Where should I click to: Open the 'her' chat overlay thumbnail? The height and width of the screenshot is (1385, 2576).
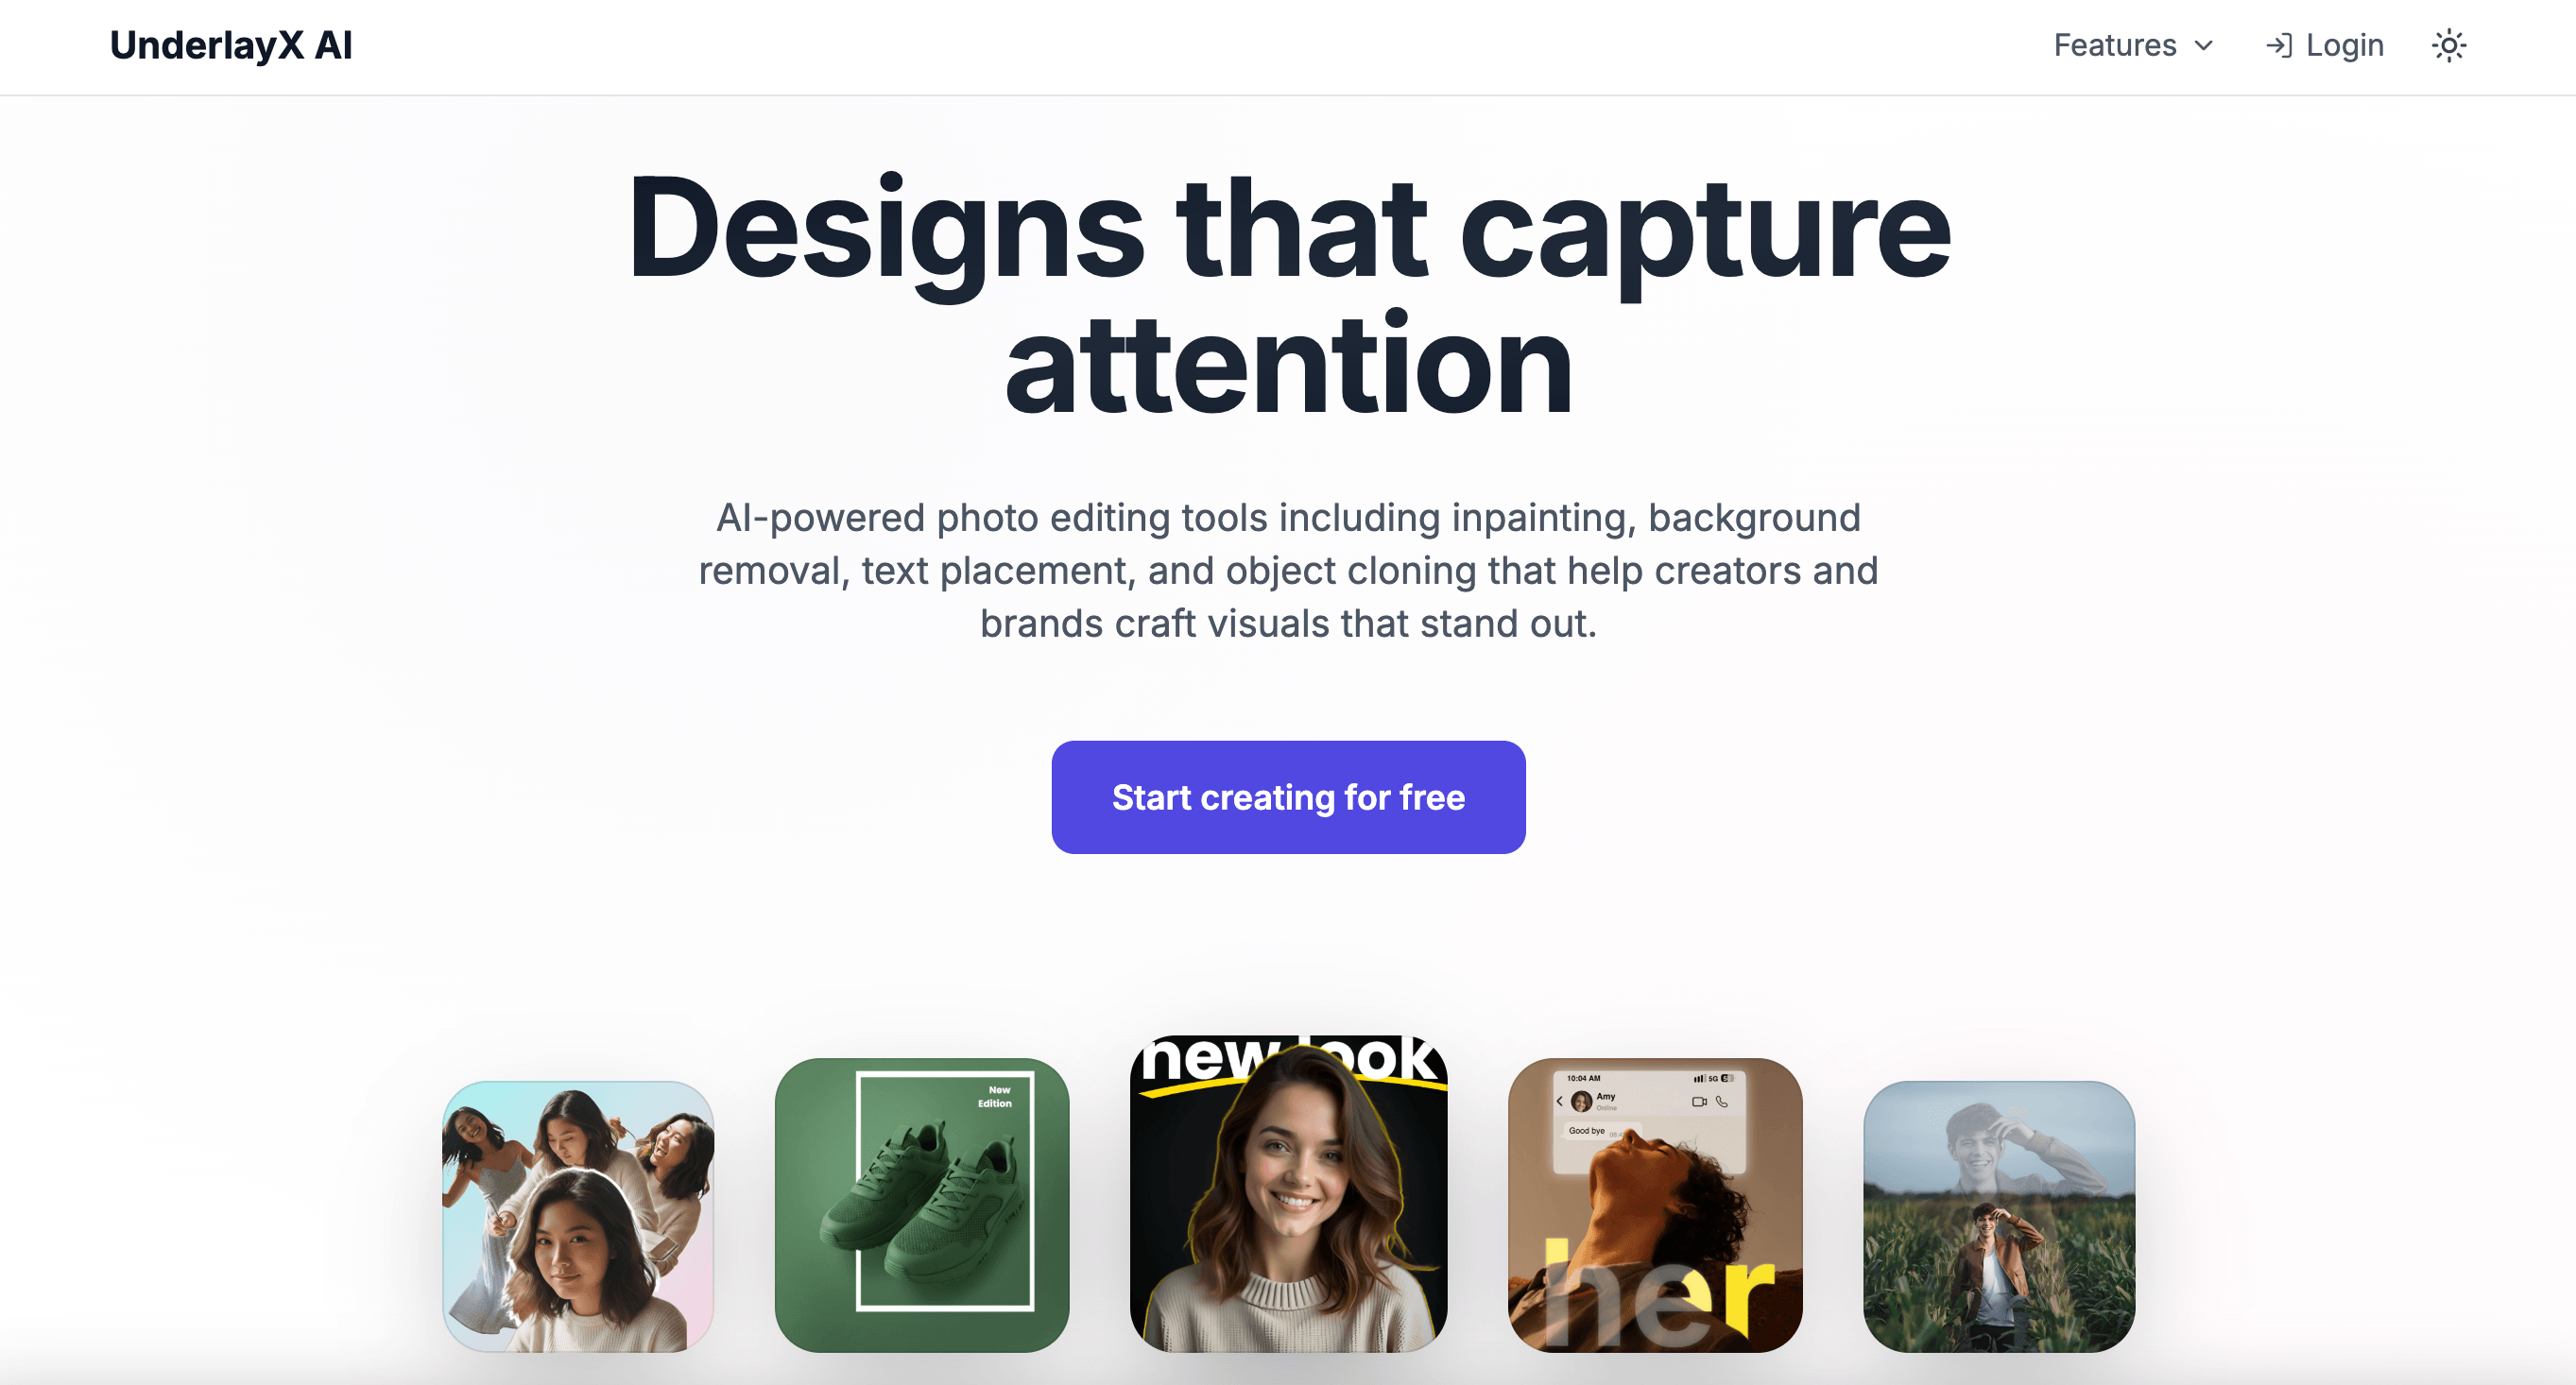click(1655, 1205)
